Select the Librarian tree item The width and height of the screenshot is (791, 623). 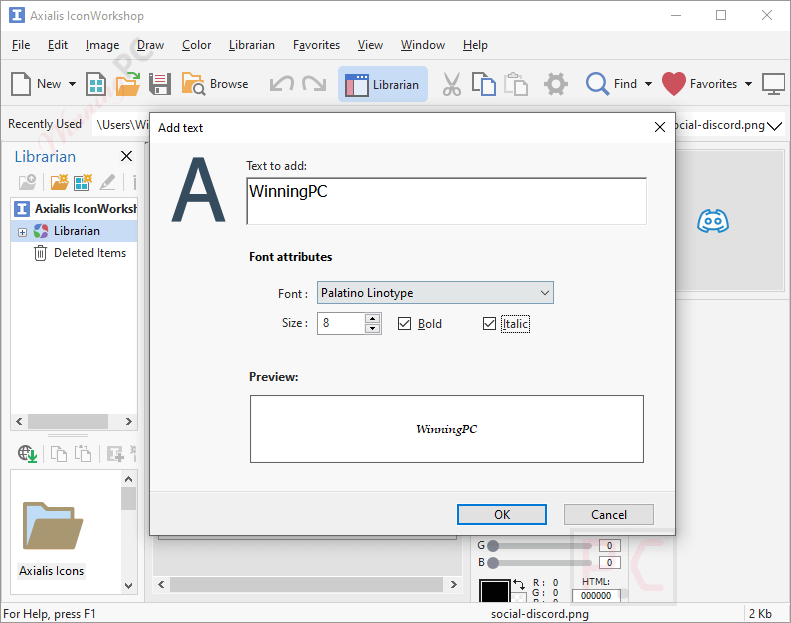click(77, 231)
